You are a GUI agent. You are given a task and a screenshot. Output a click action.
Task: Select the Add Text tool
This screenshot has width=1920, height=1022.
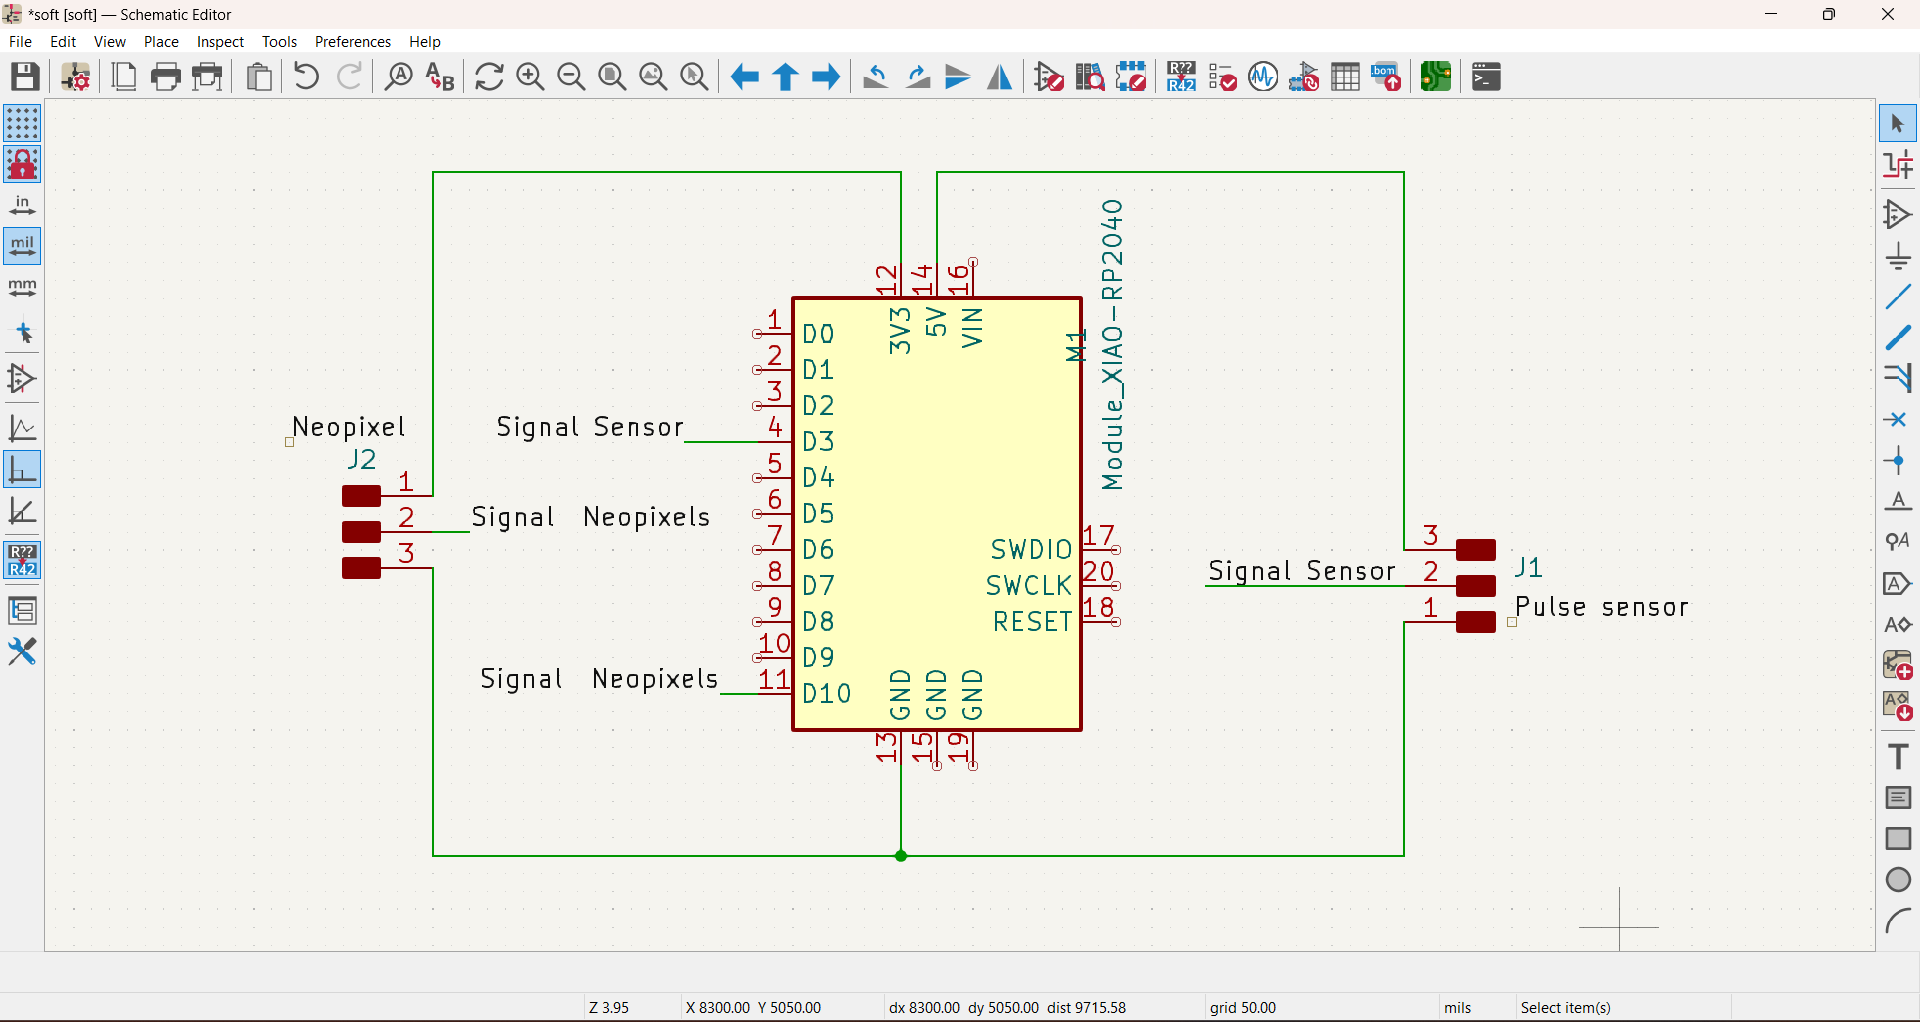[1898, 757]
